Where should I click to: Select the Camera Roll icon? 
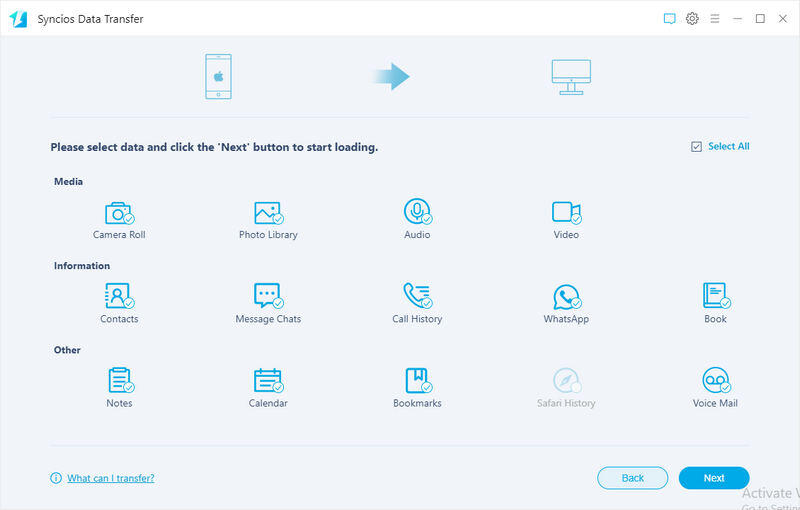(x=119, y=213)
